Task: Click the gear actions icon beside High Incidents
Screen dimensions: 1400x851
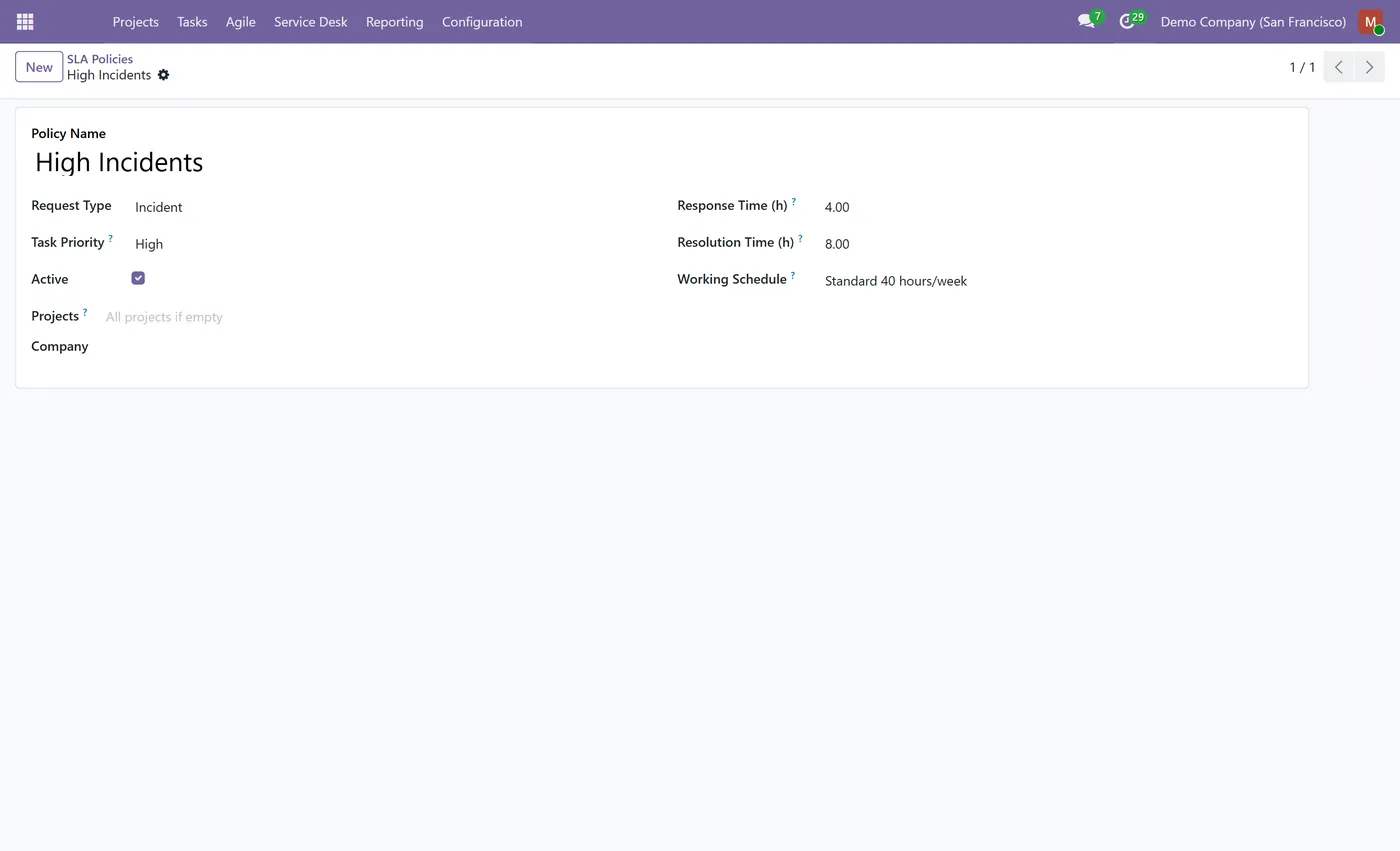Action: (x=164, y=75)
